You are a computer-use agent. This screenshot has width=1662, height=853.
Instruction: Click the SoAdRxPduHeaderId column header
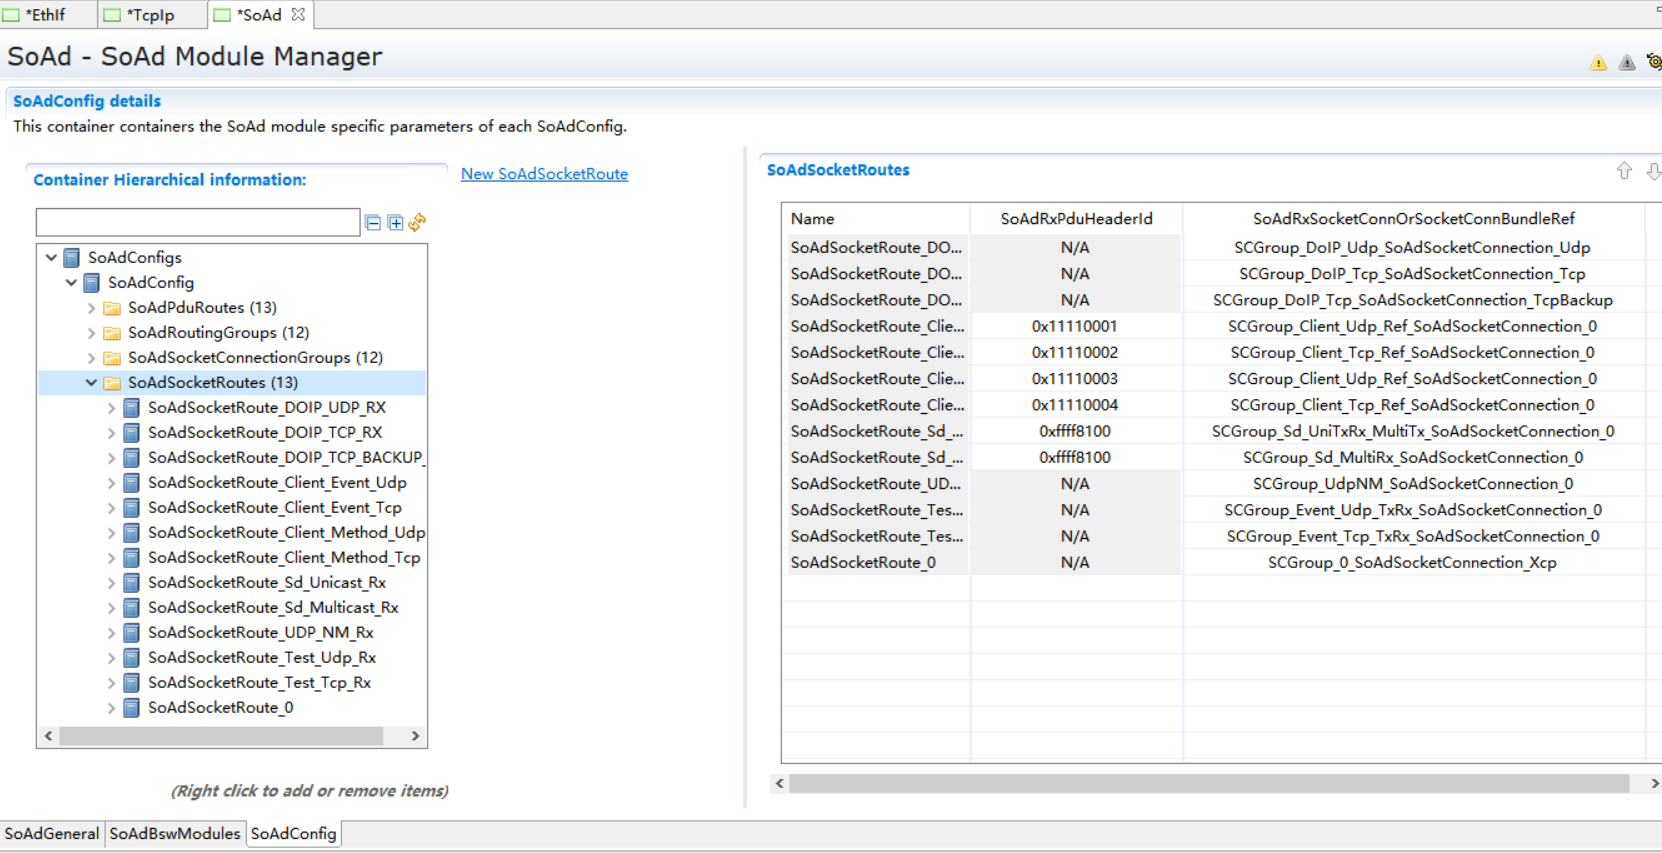click(x=1076, y=219)
